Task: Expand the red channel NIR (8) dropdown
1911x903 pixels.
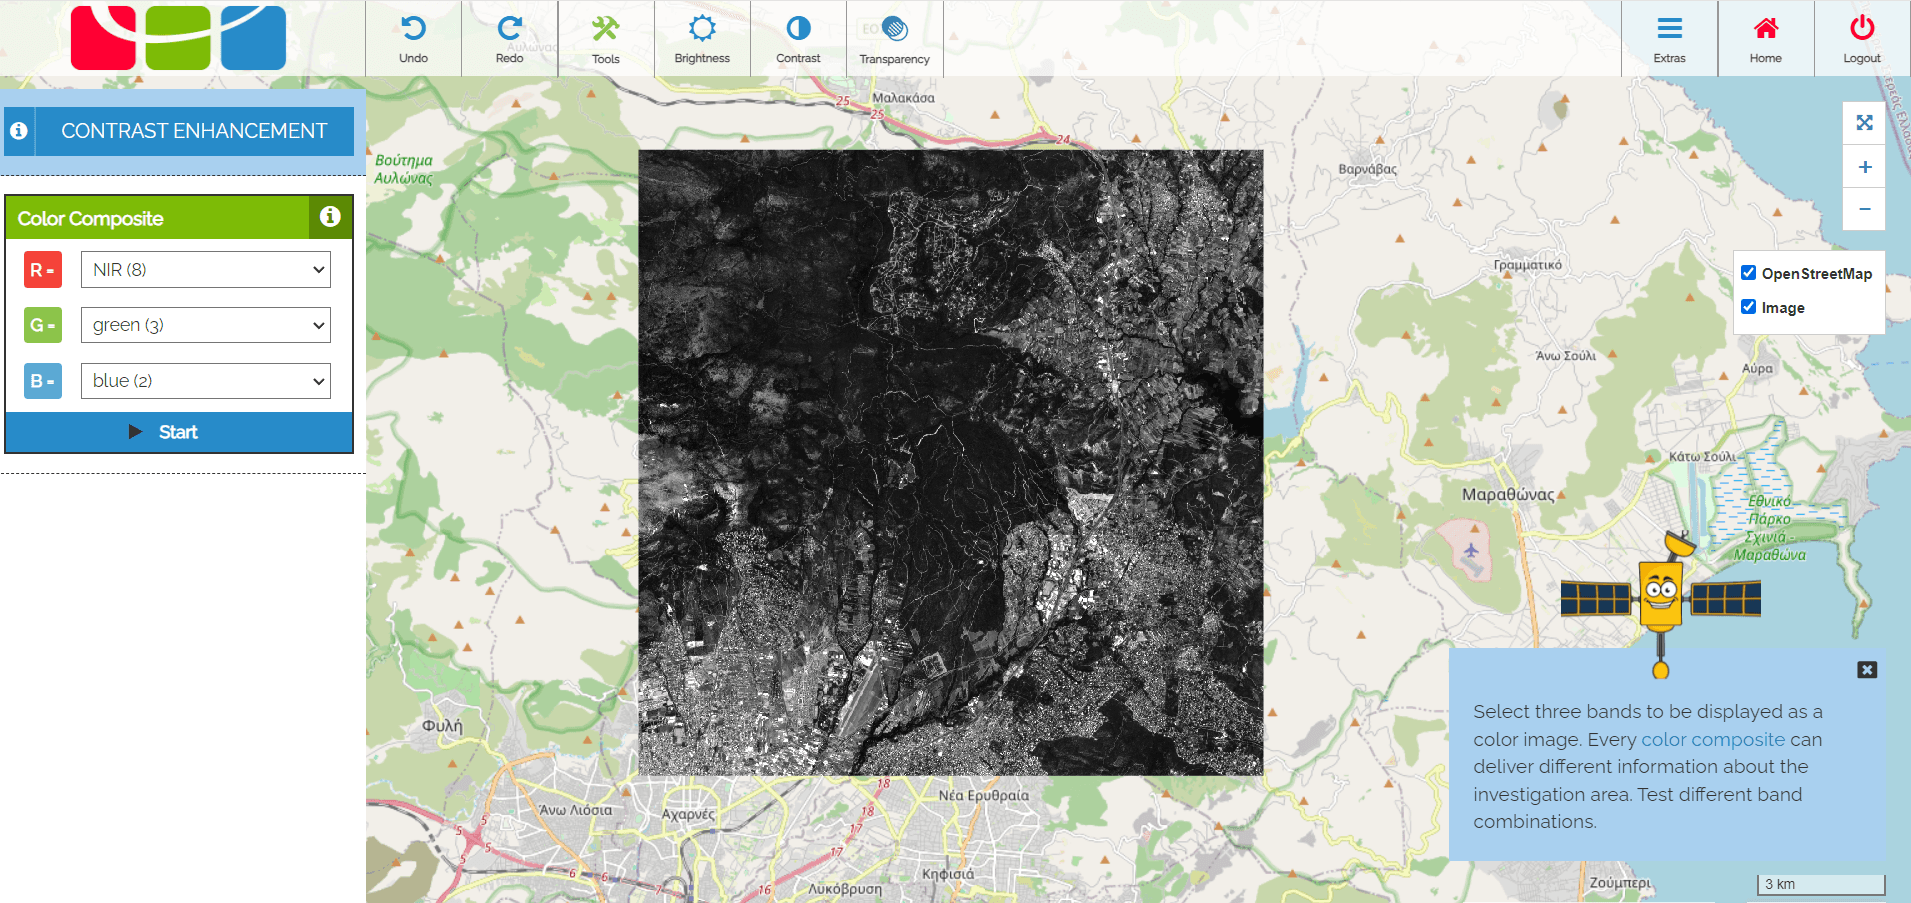Action: (x=205, y=270)
